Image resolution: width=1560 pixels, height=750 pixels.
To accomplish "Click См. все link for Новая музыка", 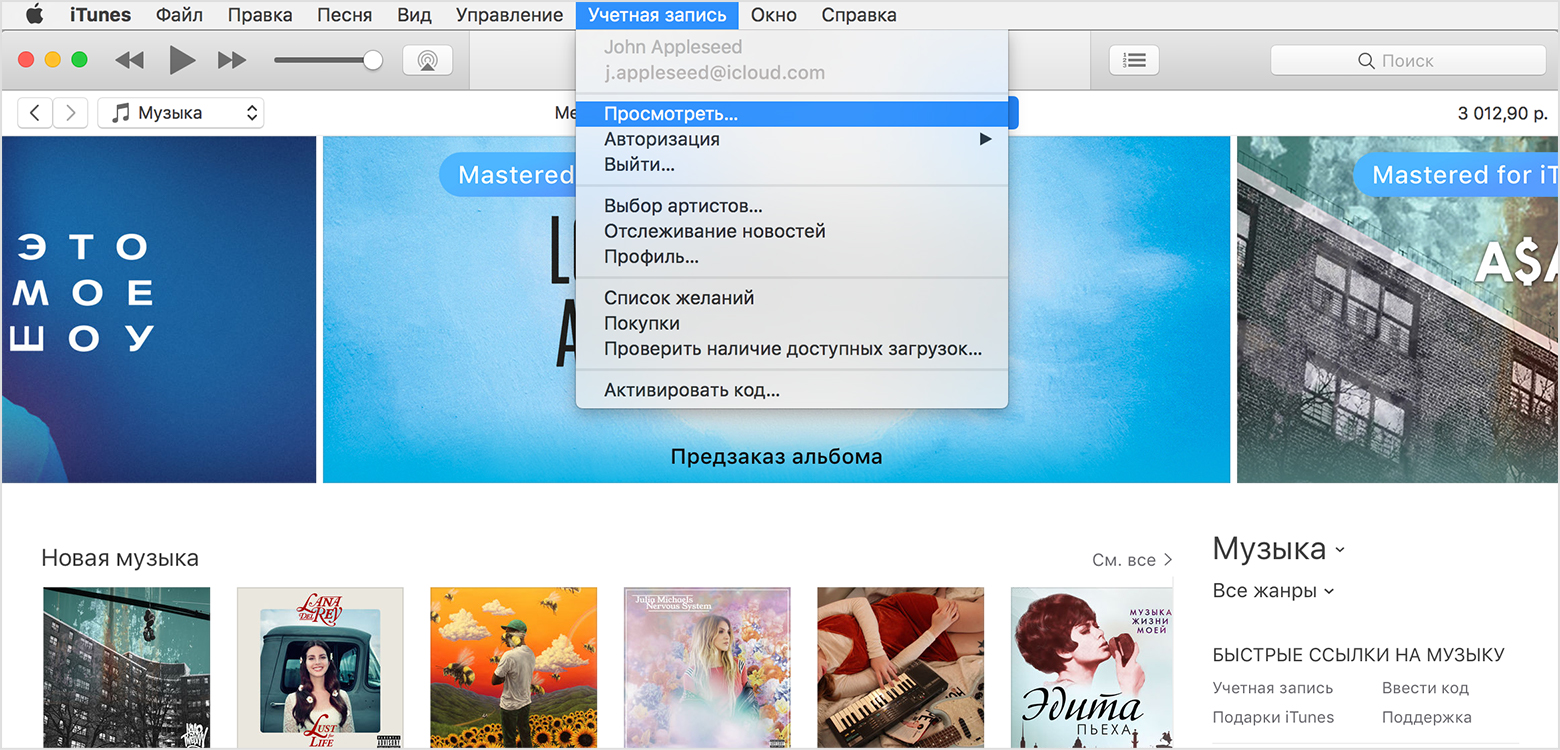I will tap(1132, 560).
